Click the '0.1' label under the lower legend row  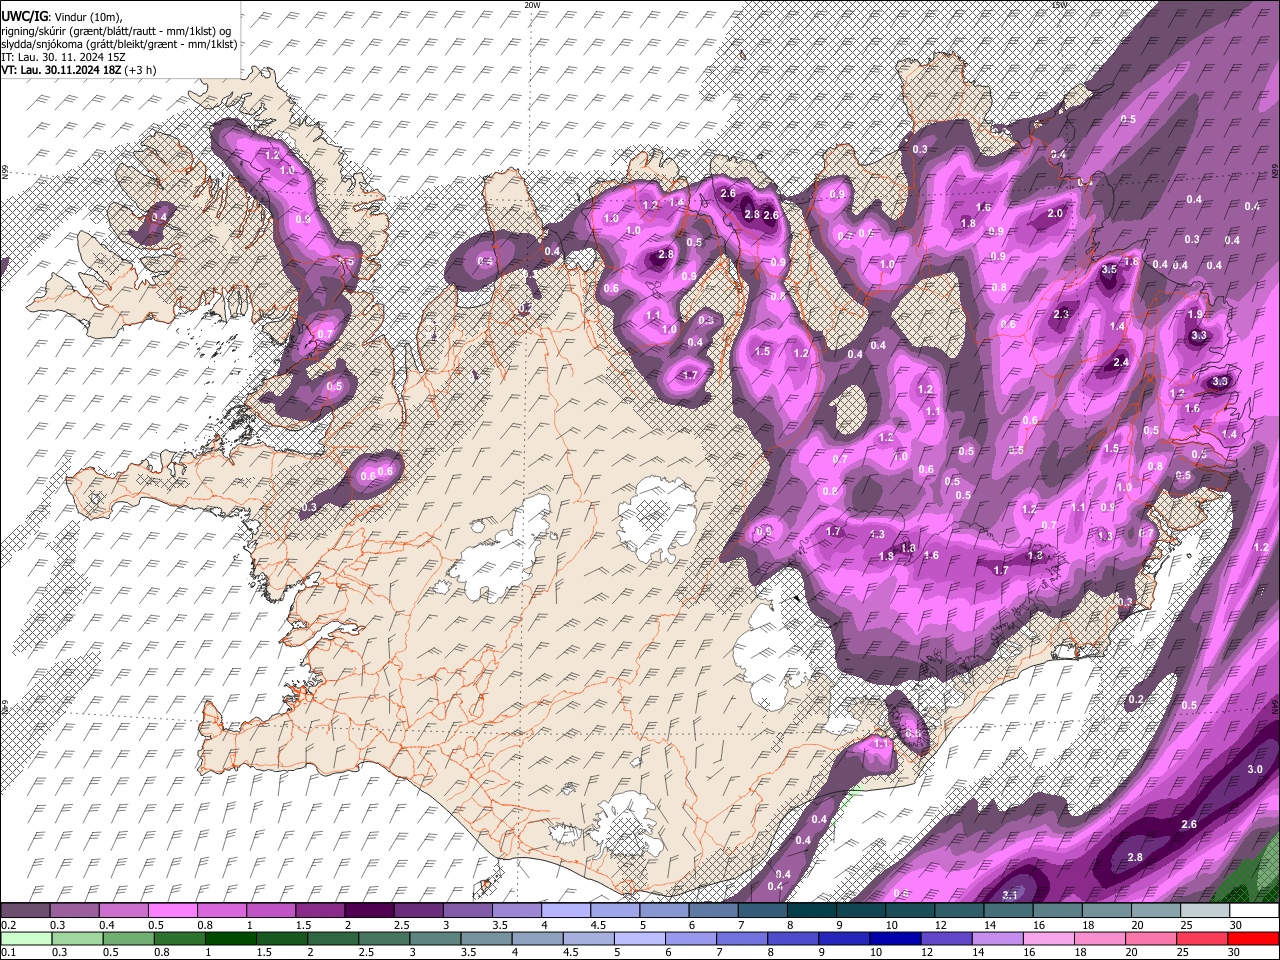tap(7, 952)
